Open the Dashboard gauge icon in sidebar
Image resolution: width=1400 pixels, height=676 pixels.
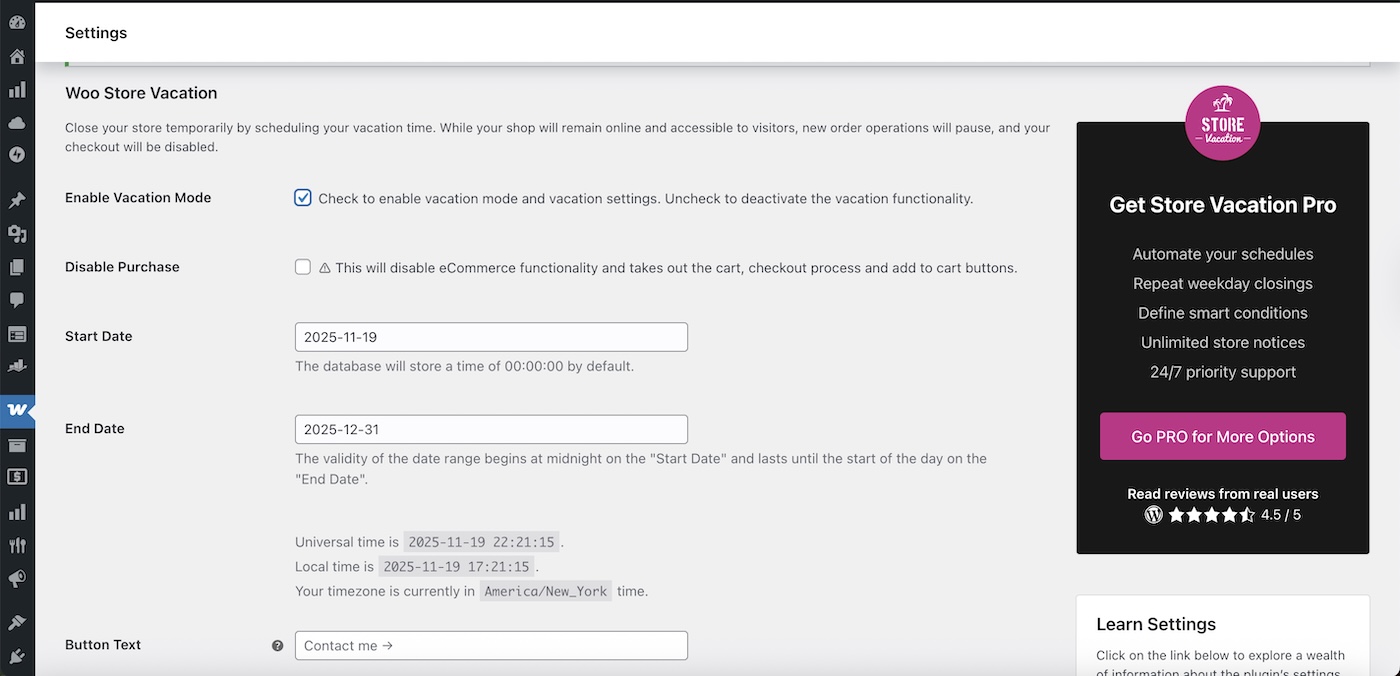coord(17,20)
